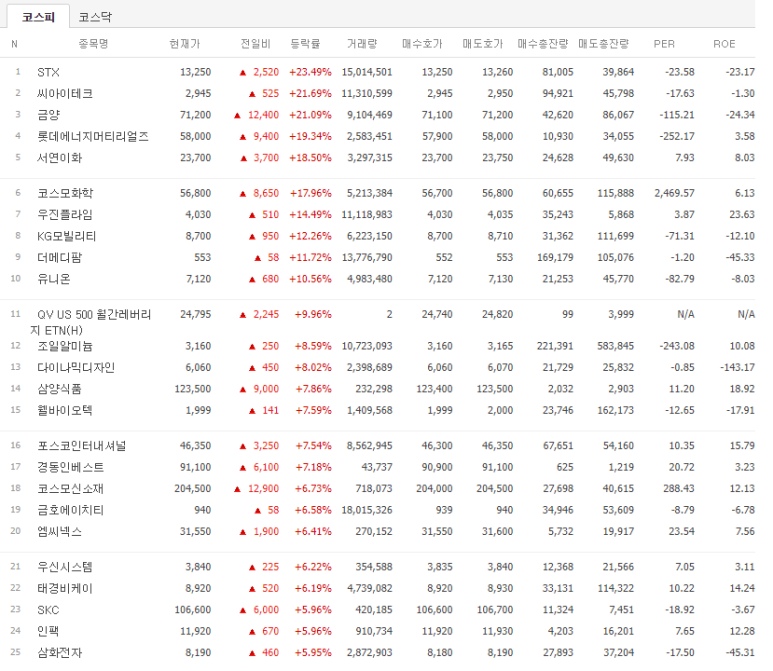Screen dimensions: 773x671
Task: Select 코스모화학 PER value 2,469.57
Action: click(x=674, y=193)
